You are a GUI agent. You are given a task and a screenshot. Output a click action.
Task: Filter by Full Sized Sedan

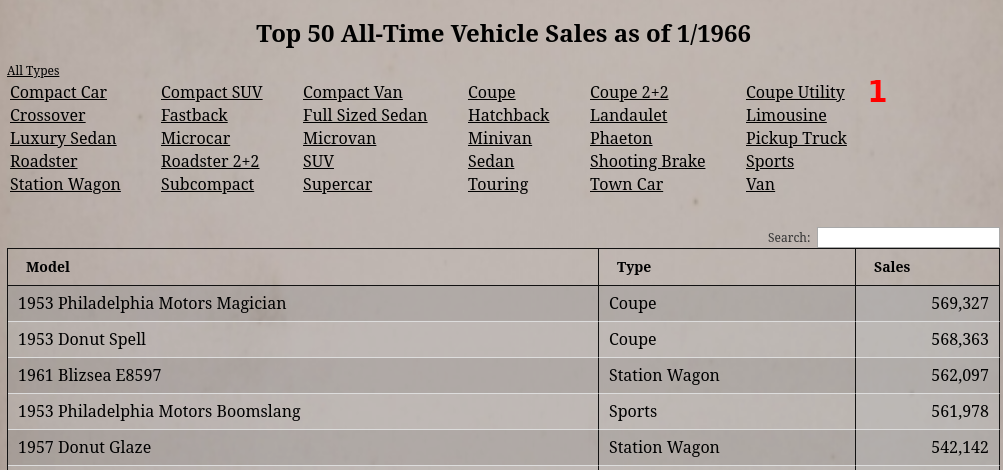[365, 116]
